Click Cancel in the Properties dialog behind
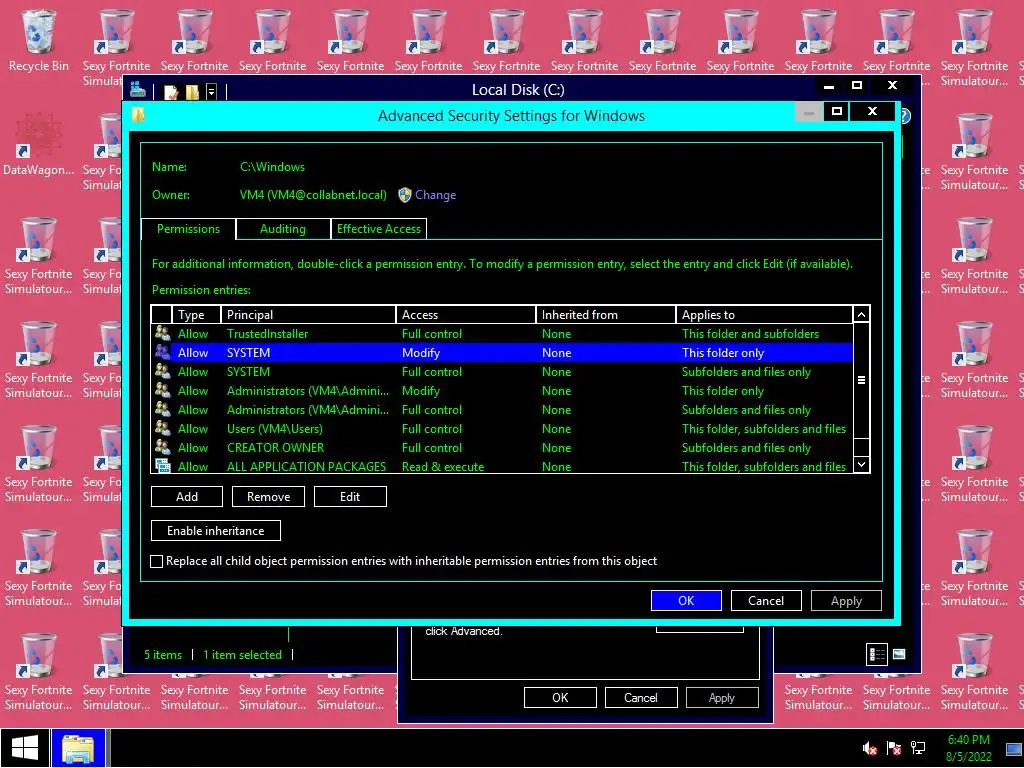 (x=641, y=697)
